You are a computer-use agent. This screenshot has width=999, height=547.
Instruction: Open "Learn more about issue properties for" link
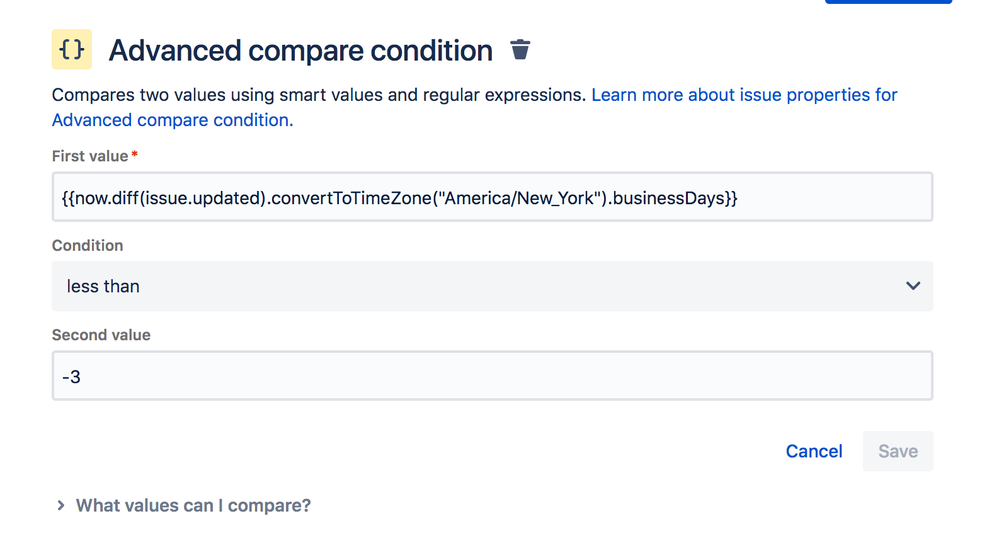(744, 95)
